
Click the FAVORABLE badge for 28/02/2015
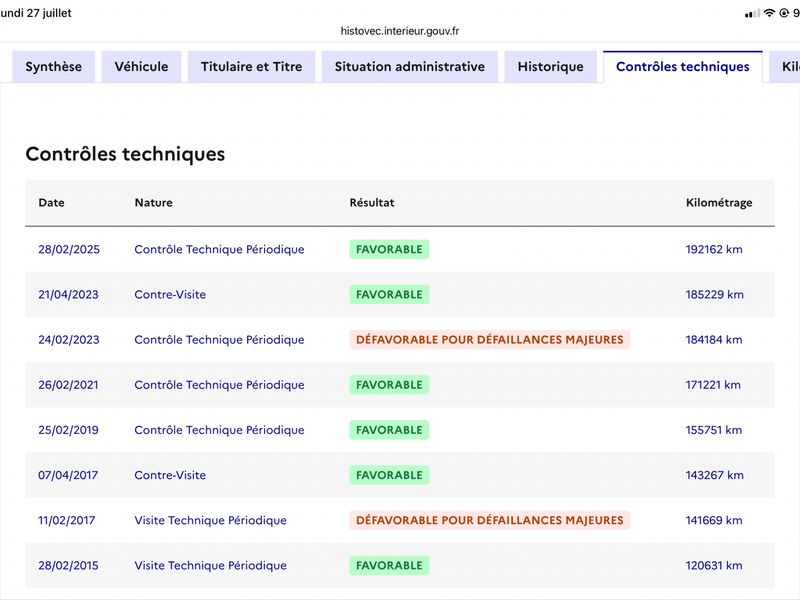click(389, 566)
